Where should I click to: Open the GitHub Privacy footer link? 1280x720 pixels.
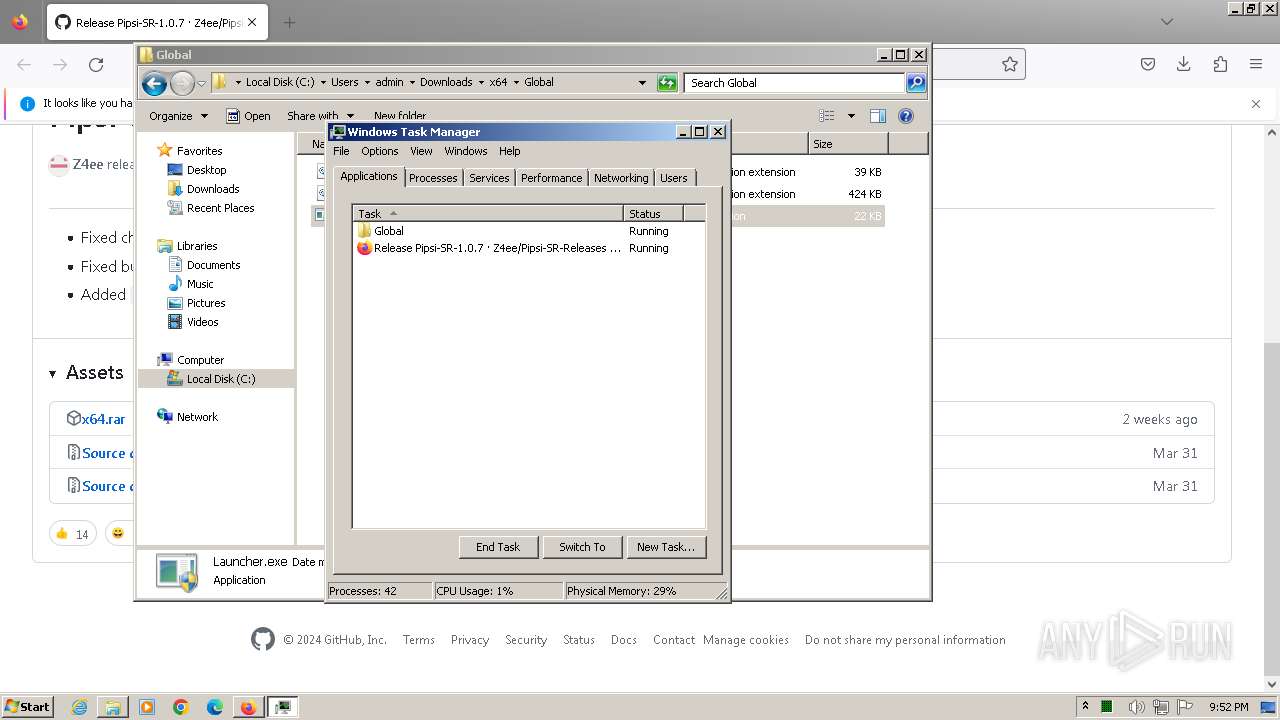pos(470,640)
